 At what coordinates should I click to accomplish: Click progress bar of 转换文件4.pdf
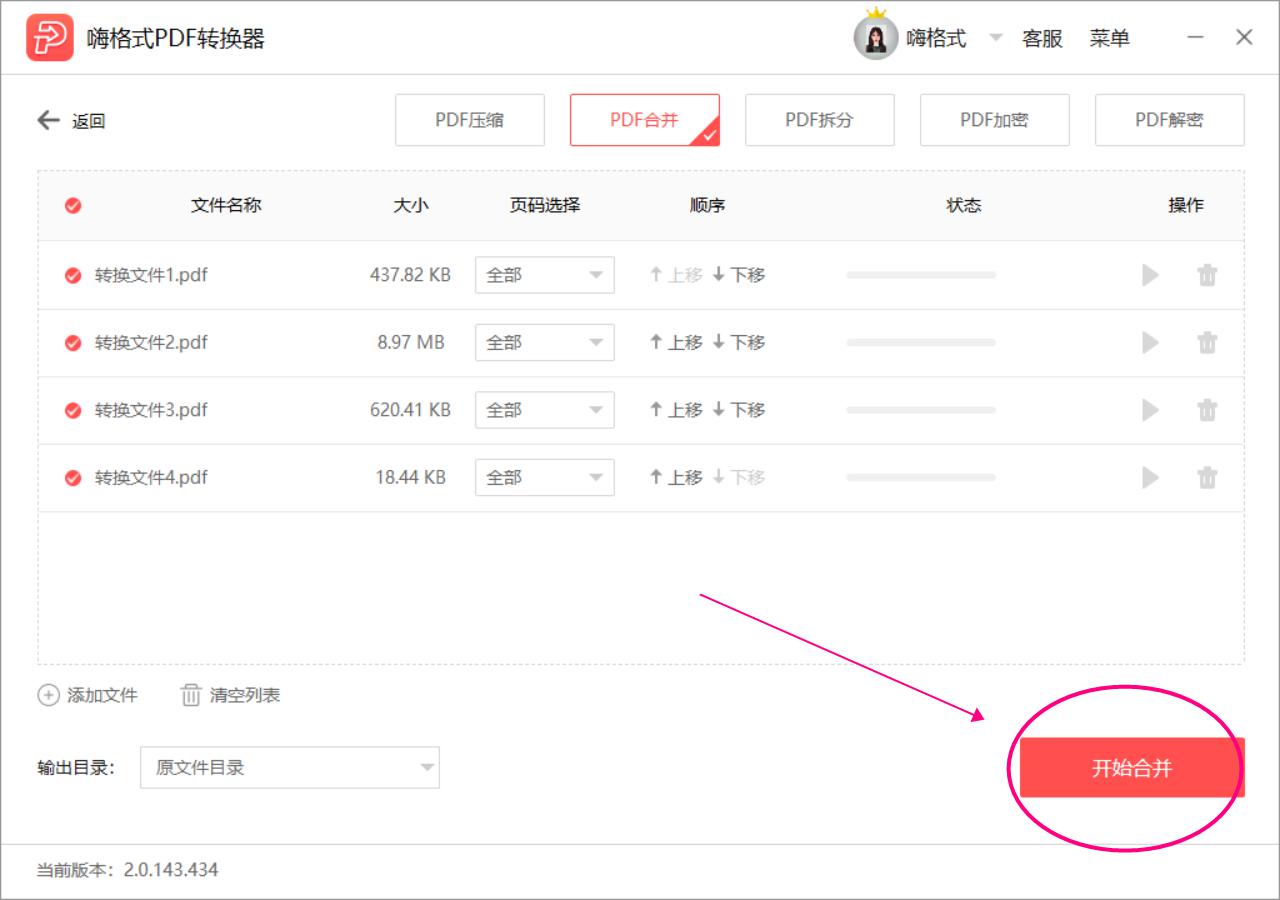pyautogui.click(x=921, y=478)
